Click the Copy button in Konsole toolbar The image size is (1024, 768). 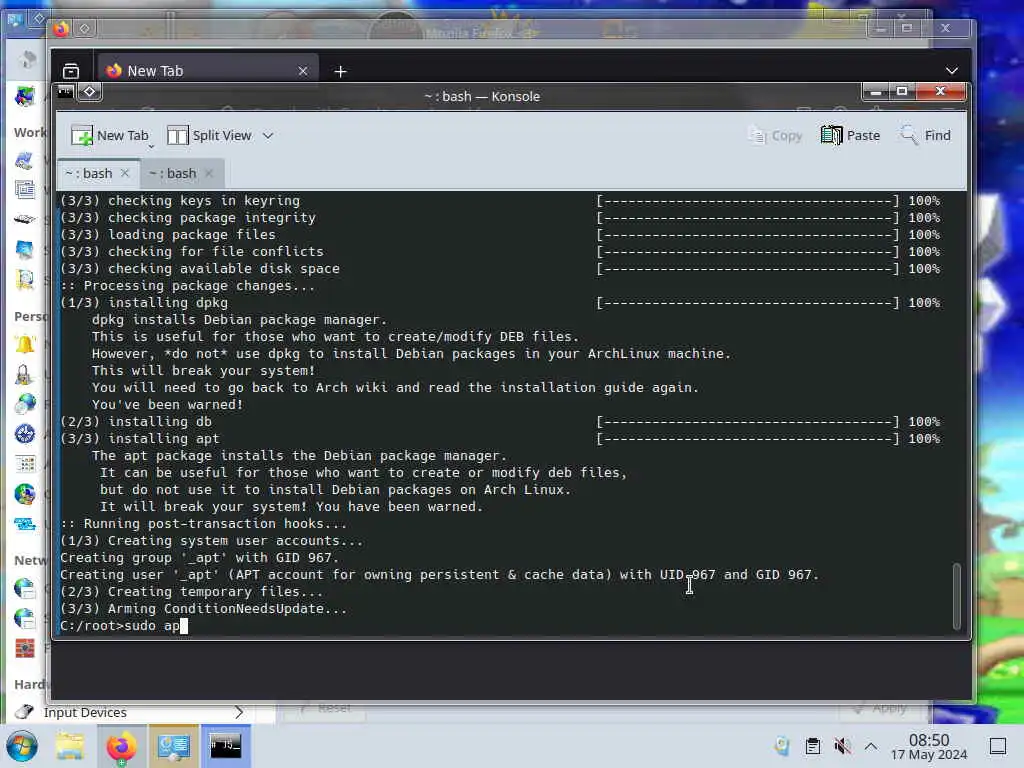tap(775, 135)
